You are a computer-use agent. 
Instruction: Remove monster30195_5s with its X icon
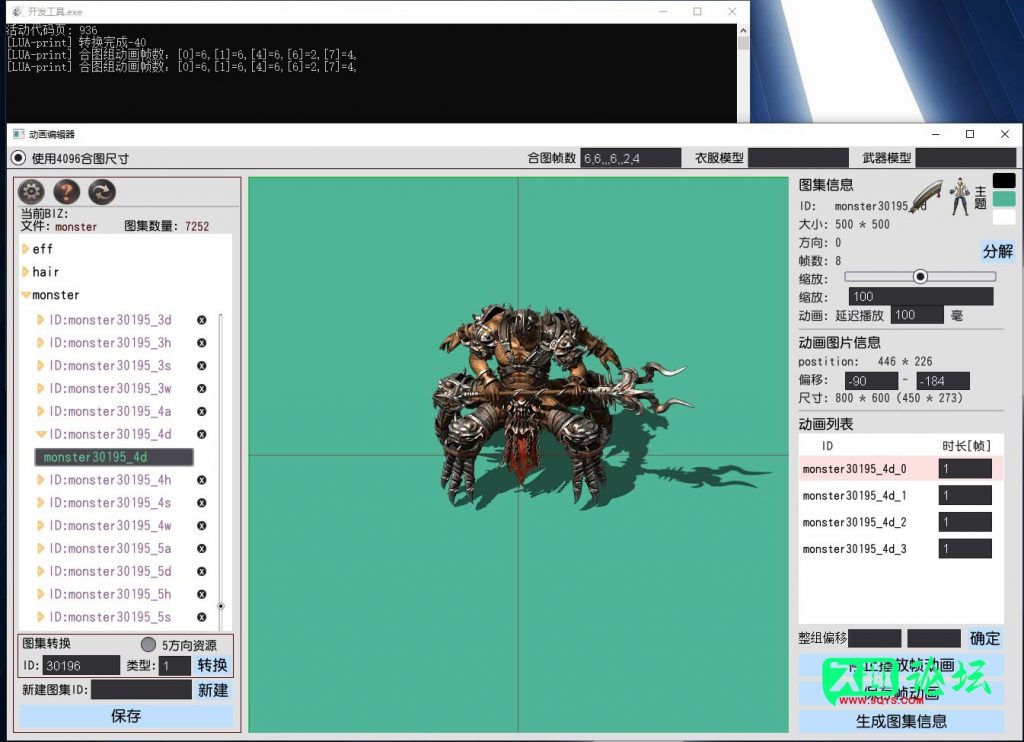(202, 617)
